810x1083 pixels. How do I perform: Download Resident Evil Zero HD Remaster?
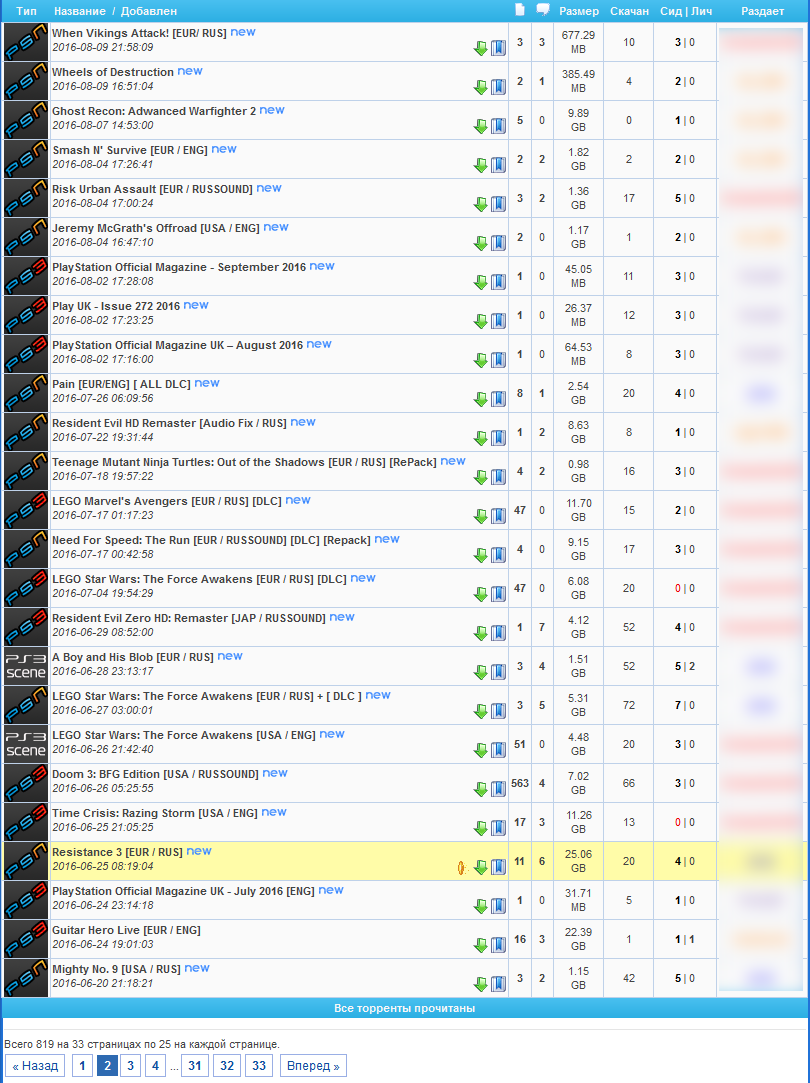[481, 633]
